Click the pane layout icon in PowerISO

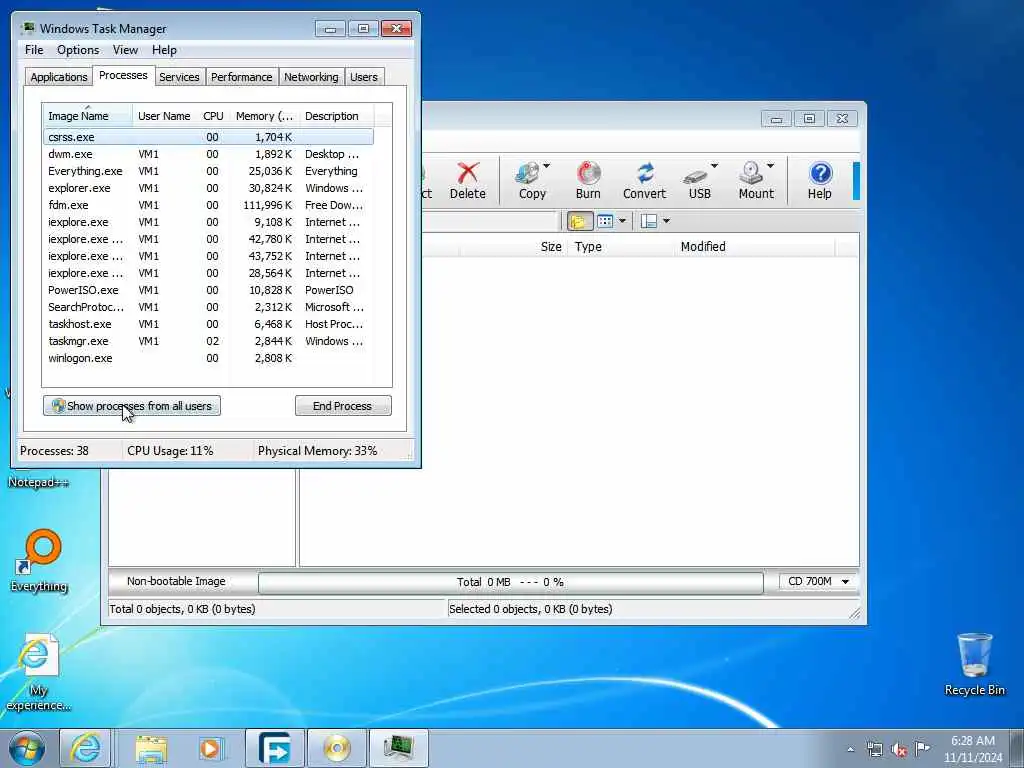(x=648, y=221)
